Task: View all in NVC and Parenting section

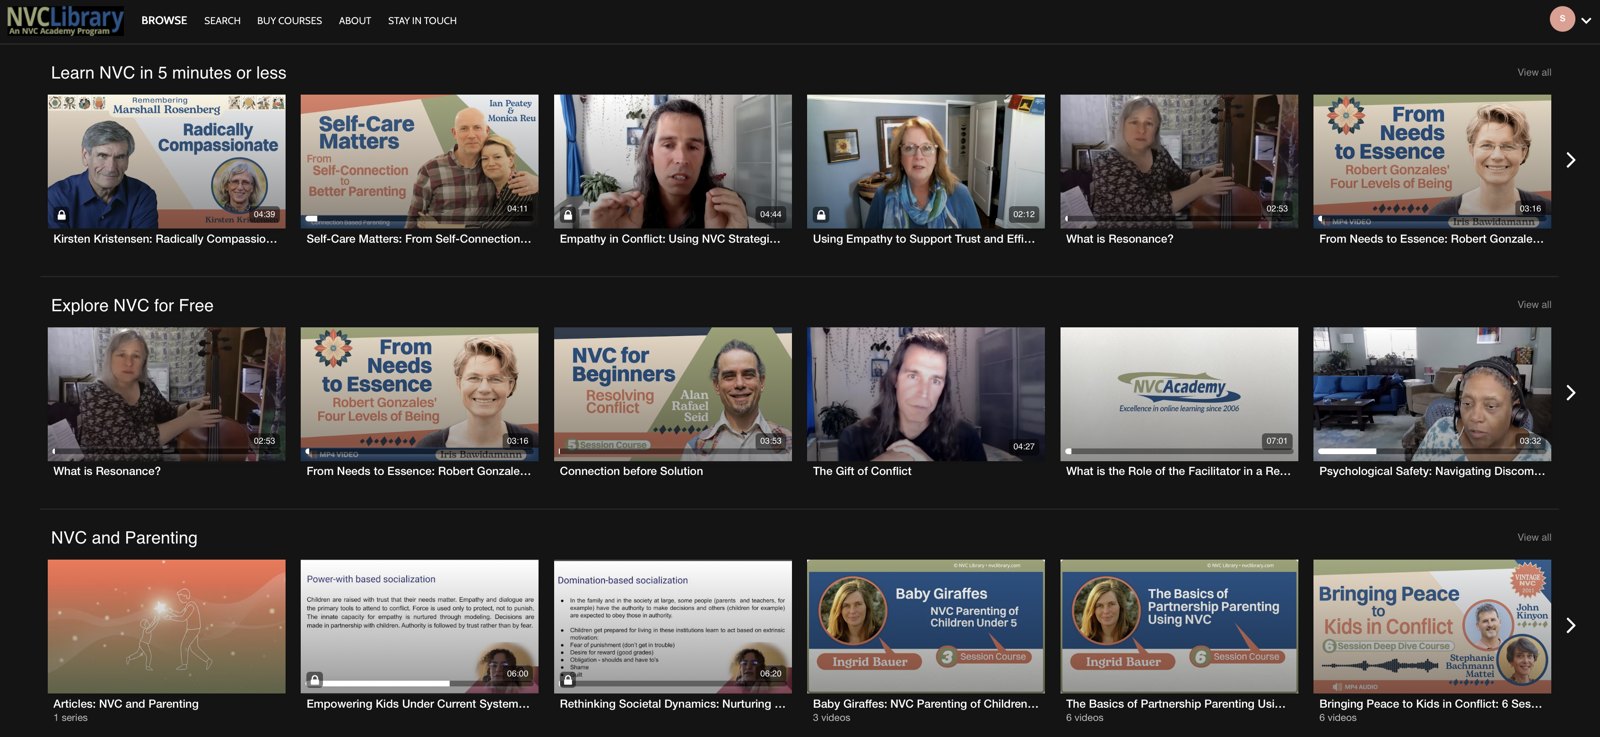Action: coord(1534,537)
